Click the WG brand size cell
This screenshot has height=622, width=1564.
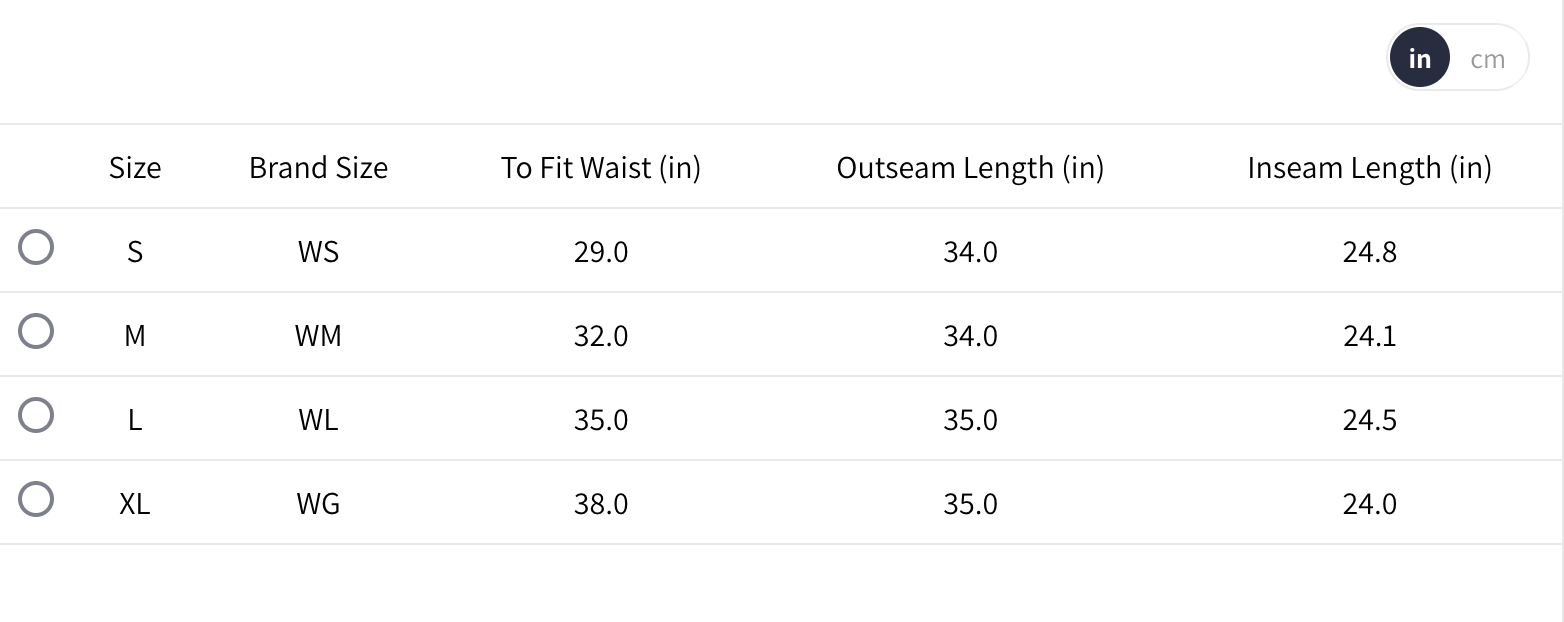point(318,503)
